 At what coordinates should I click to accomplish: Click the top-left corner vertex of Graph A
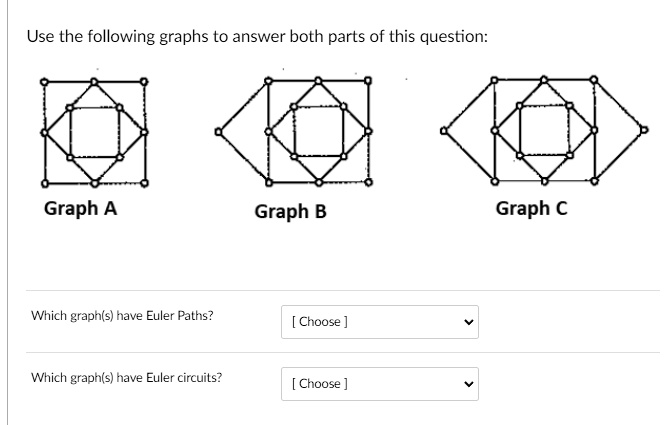pos(44,81)
